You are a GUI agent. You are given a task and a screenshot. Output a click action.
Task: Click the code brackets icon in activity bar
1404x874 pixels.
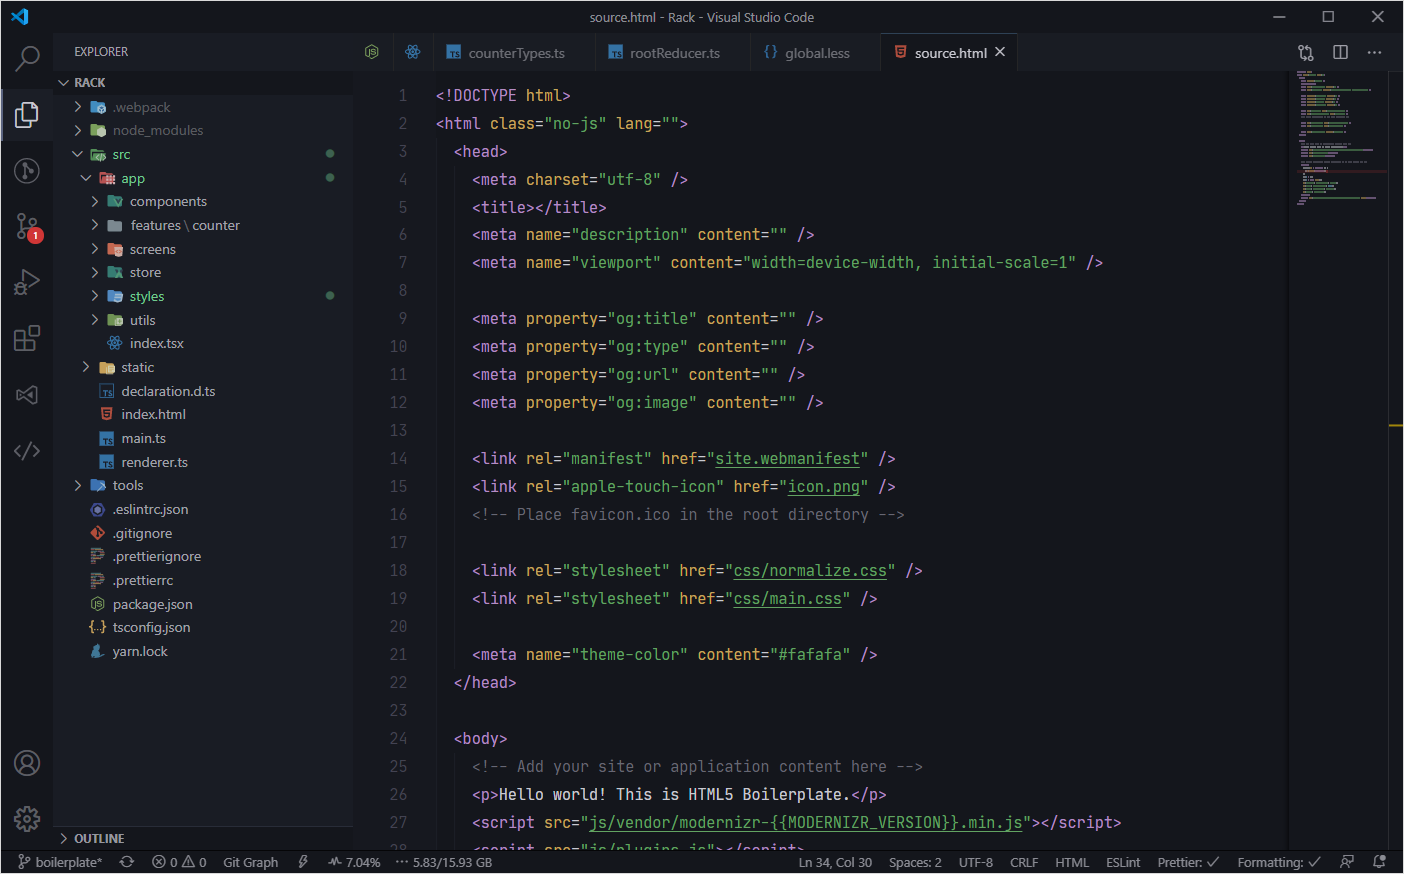27,451
